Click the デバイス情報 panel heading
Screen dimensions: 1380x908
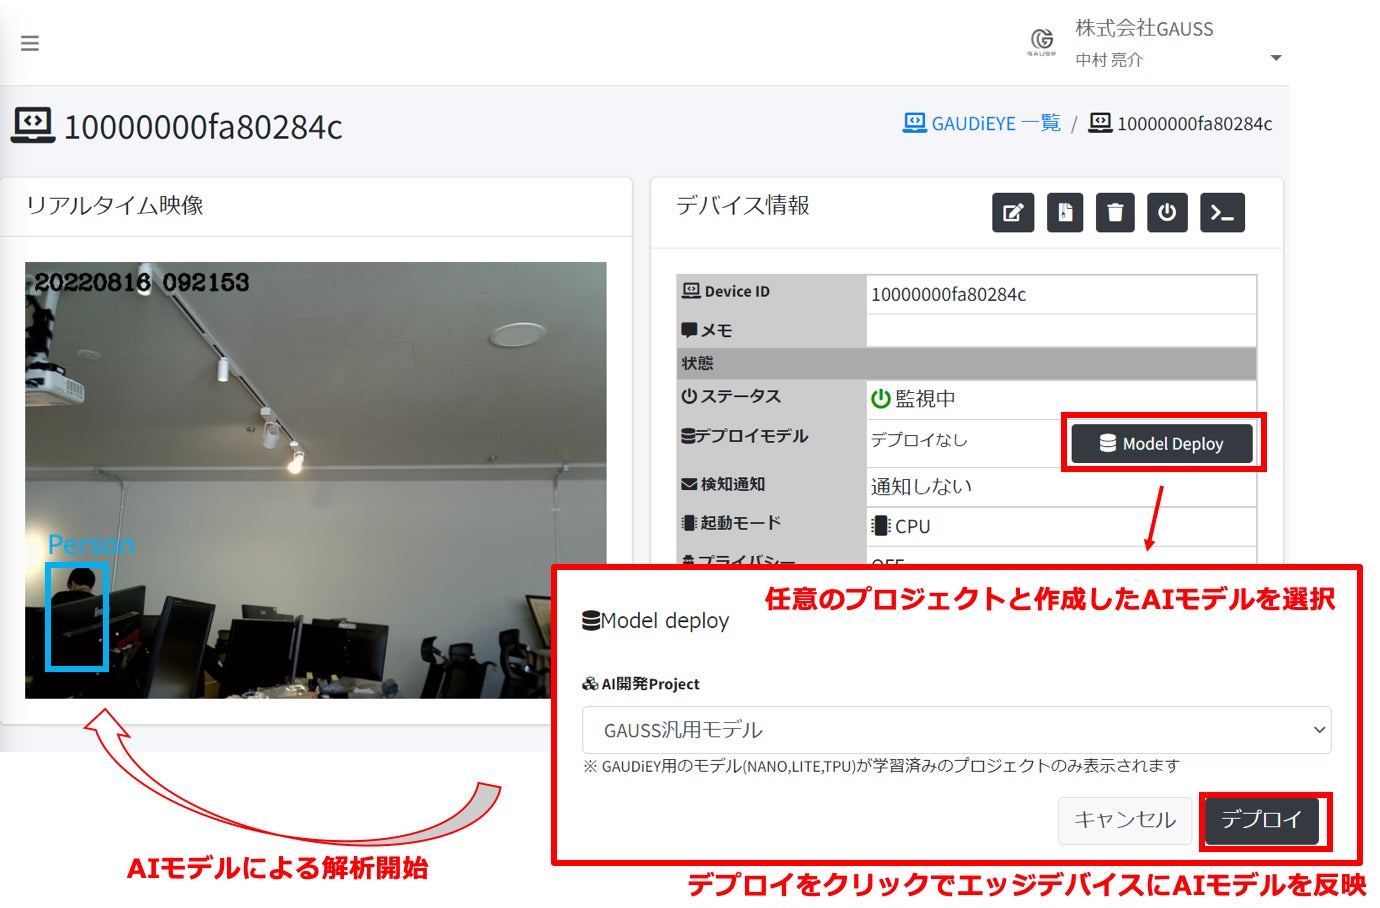coord(743,205)
